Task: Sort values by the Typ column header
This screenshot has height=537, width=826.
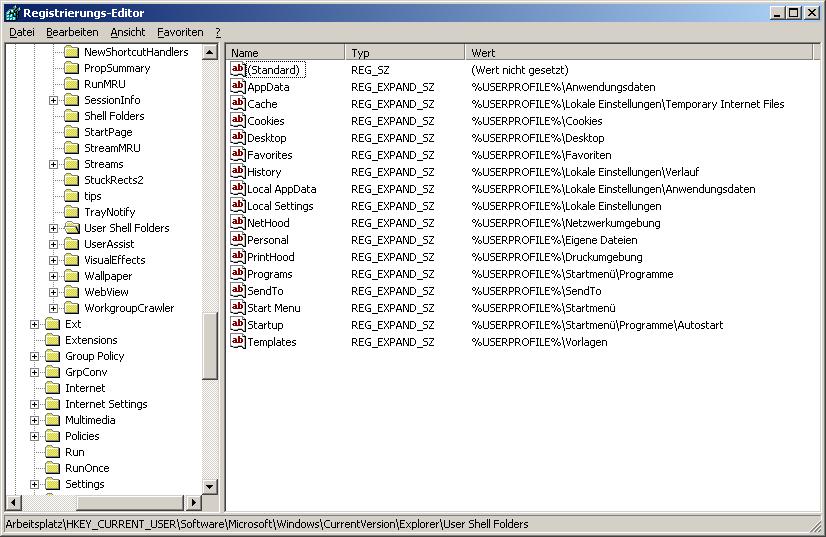Action: [x=405, y=53]
